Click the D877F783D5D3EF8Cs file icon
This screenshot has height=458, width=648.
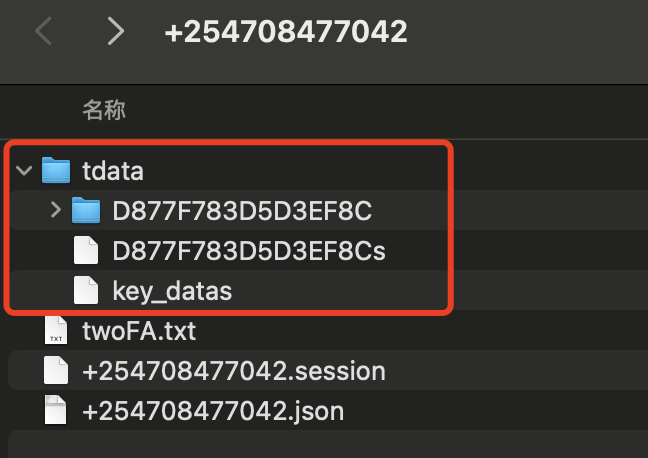[87, 251]
